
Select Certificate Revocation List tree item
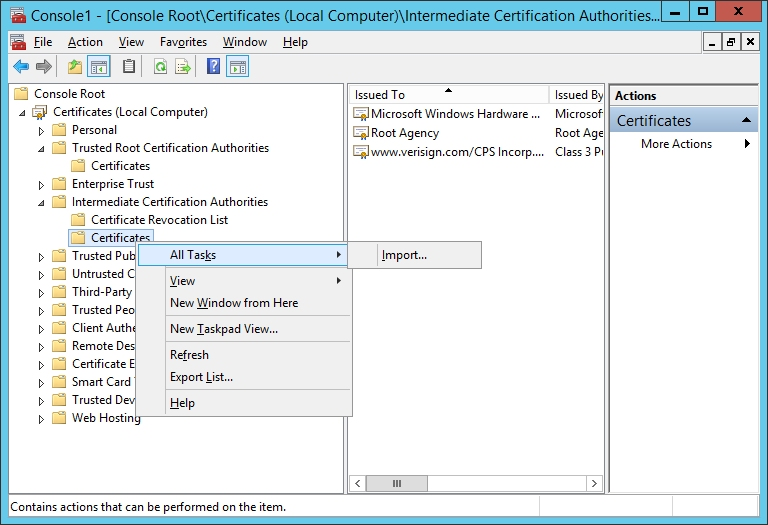159,220
